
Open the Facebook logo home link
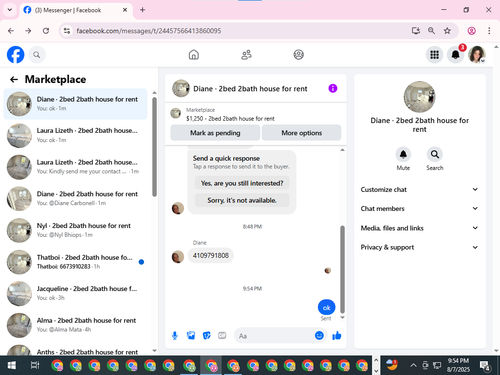[x=16, y=55]
